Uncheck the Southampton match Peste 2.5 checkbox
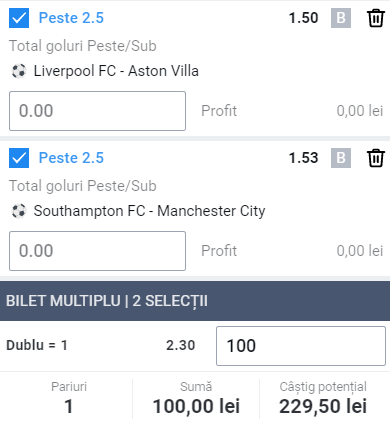390x424 pixels. tap(19, 158)
